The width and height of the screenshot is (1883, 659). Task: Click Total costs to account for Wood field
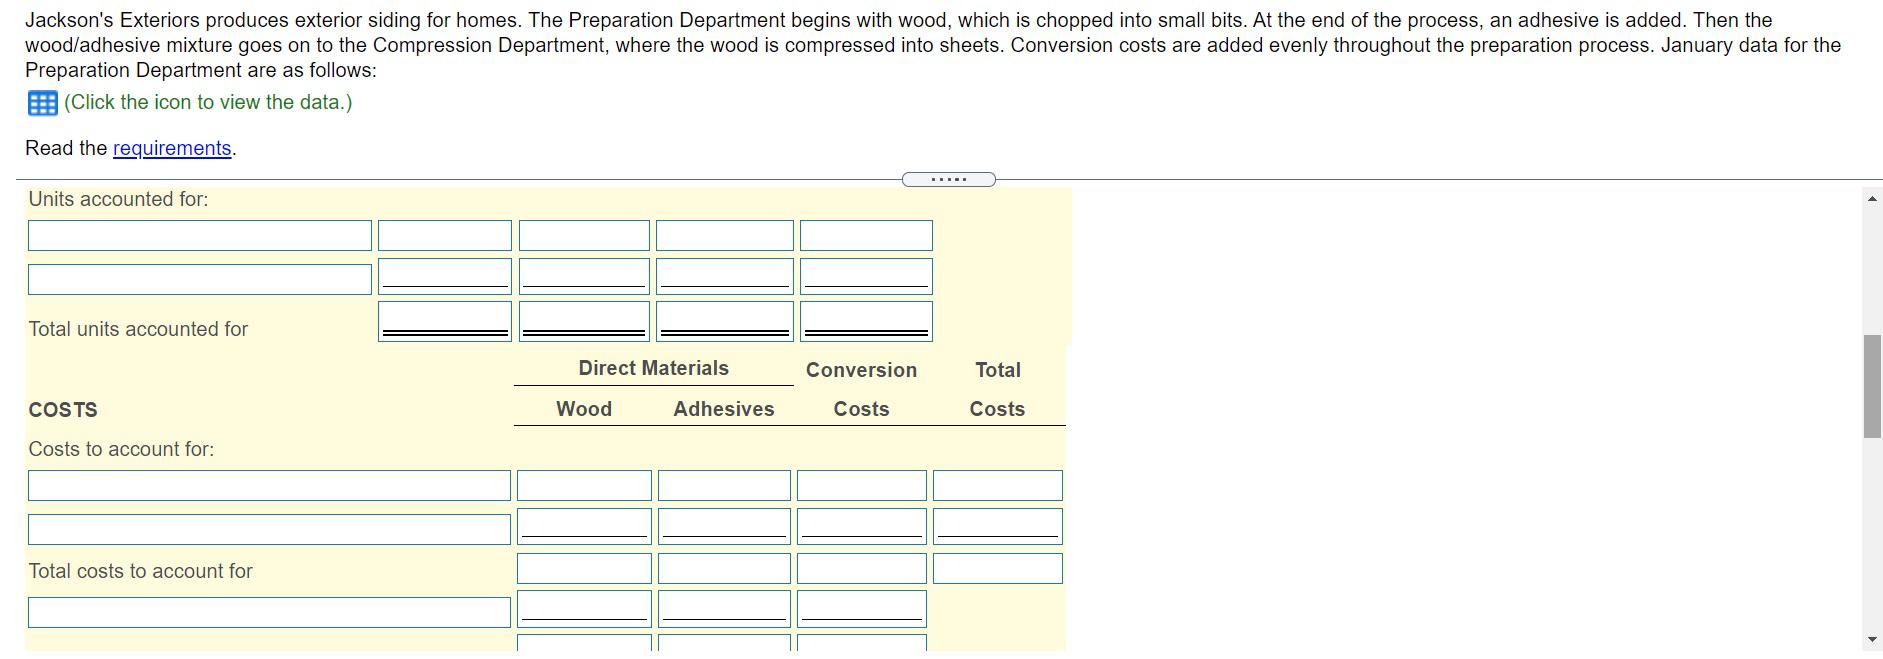click(584, 569)
